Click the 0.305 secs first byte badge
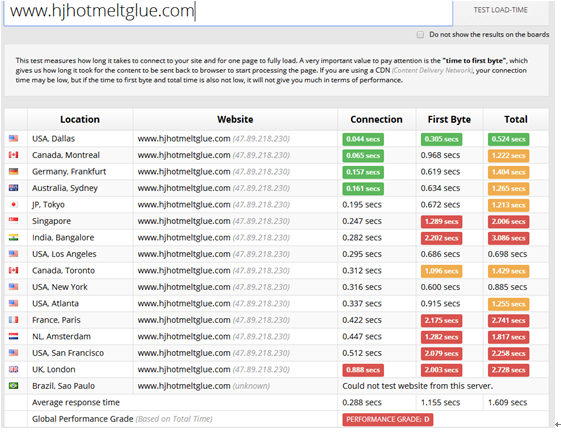 [441, 139]
